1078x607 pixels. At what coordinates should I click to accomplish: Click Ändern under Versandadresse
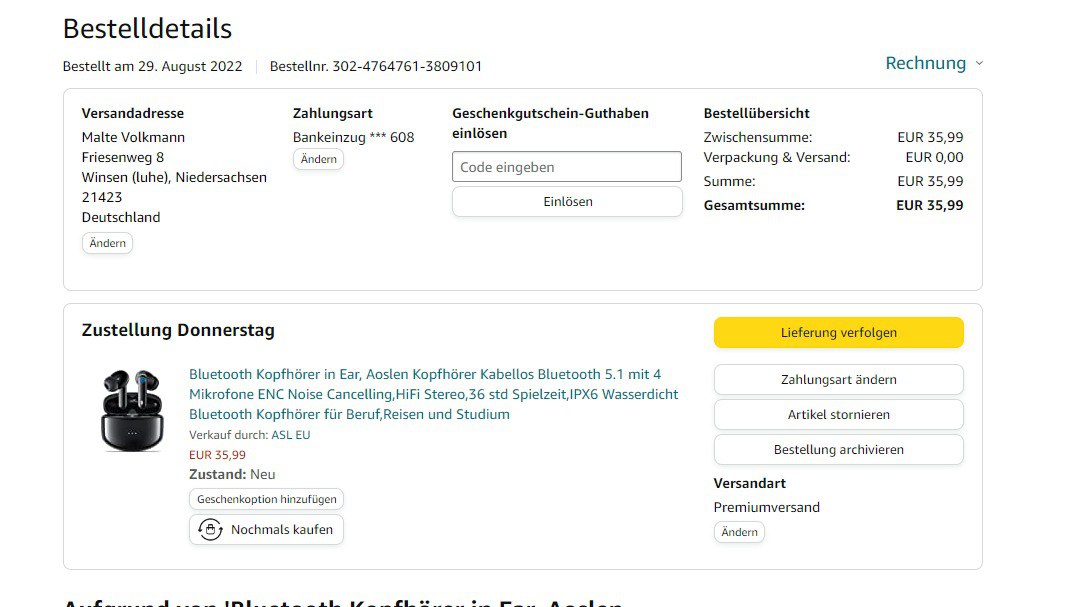coord(107,243)
